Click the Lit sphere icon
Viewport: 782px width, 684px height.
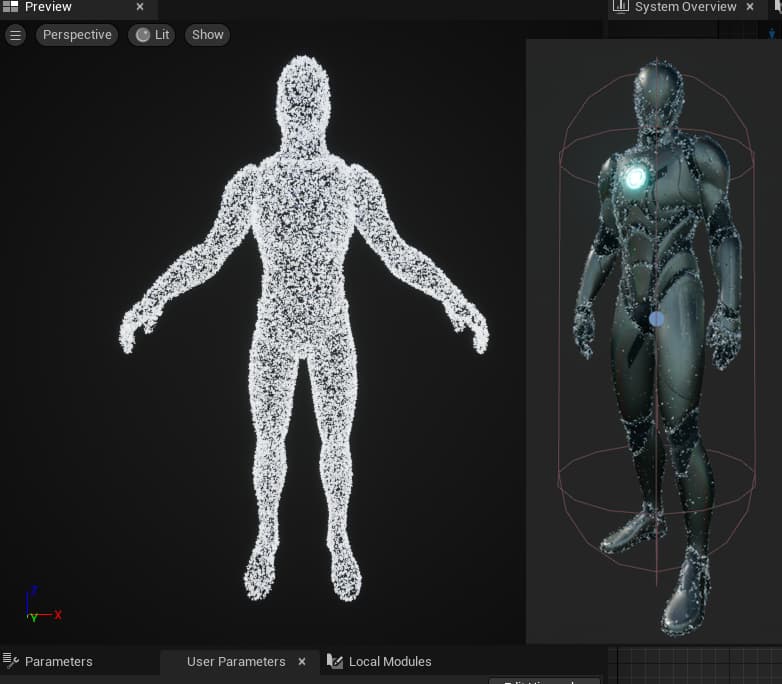tap(143, 35)
